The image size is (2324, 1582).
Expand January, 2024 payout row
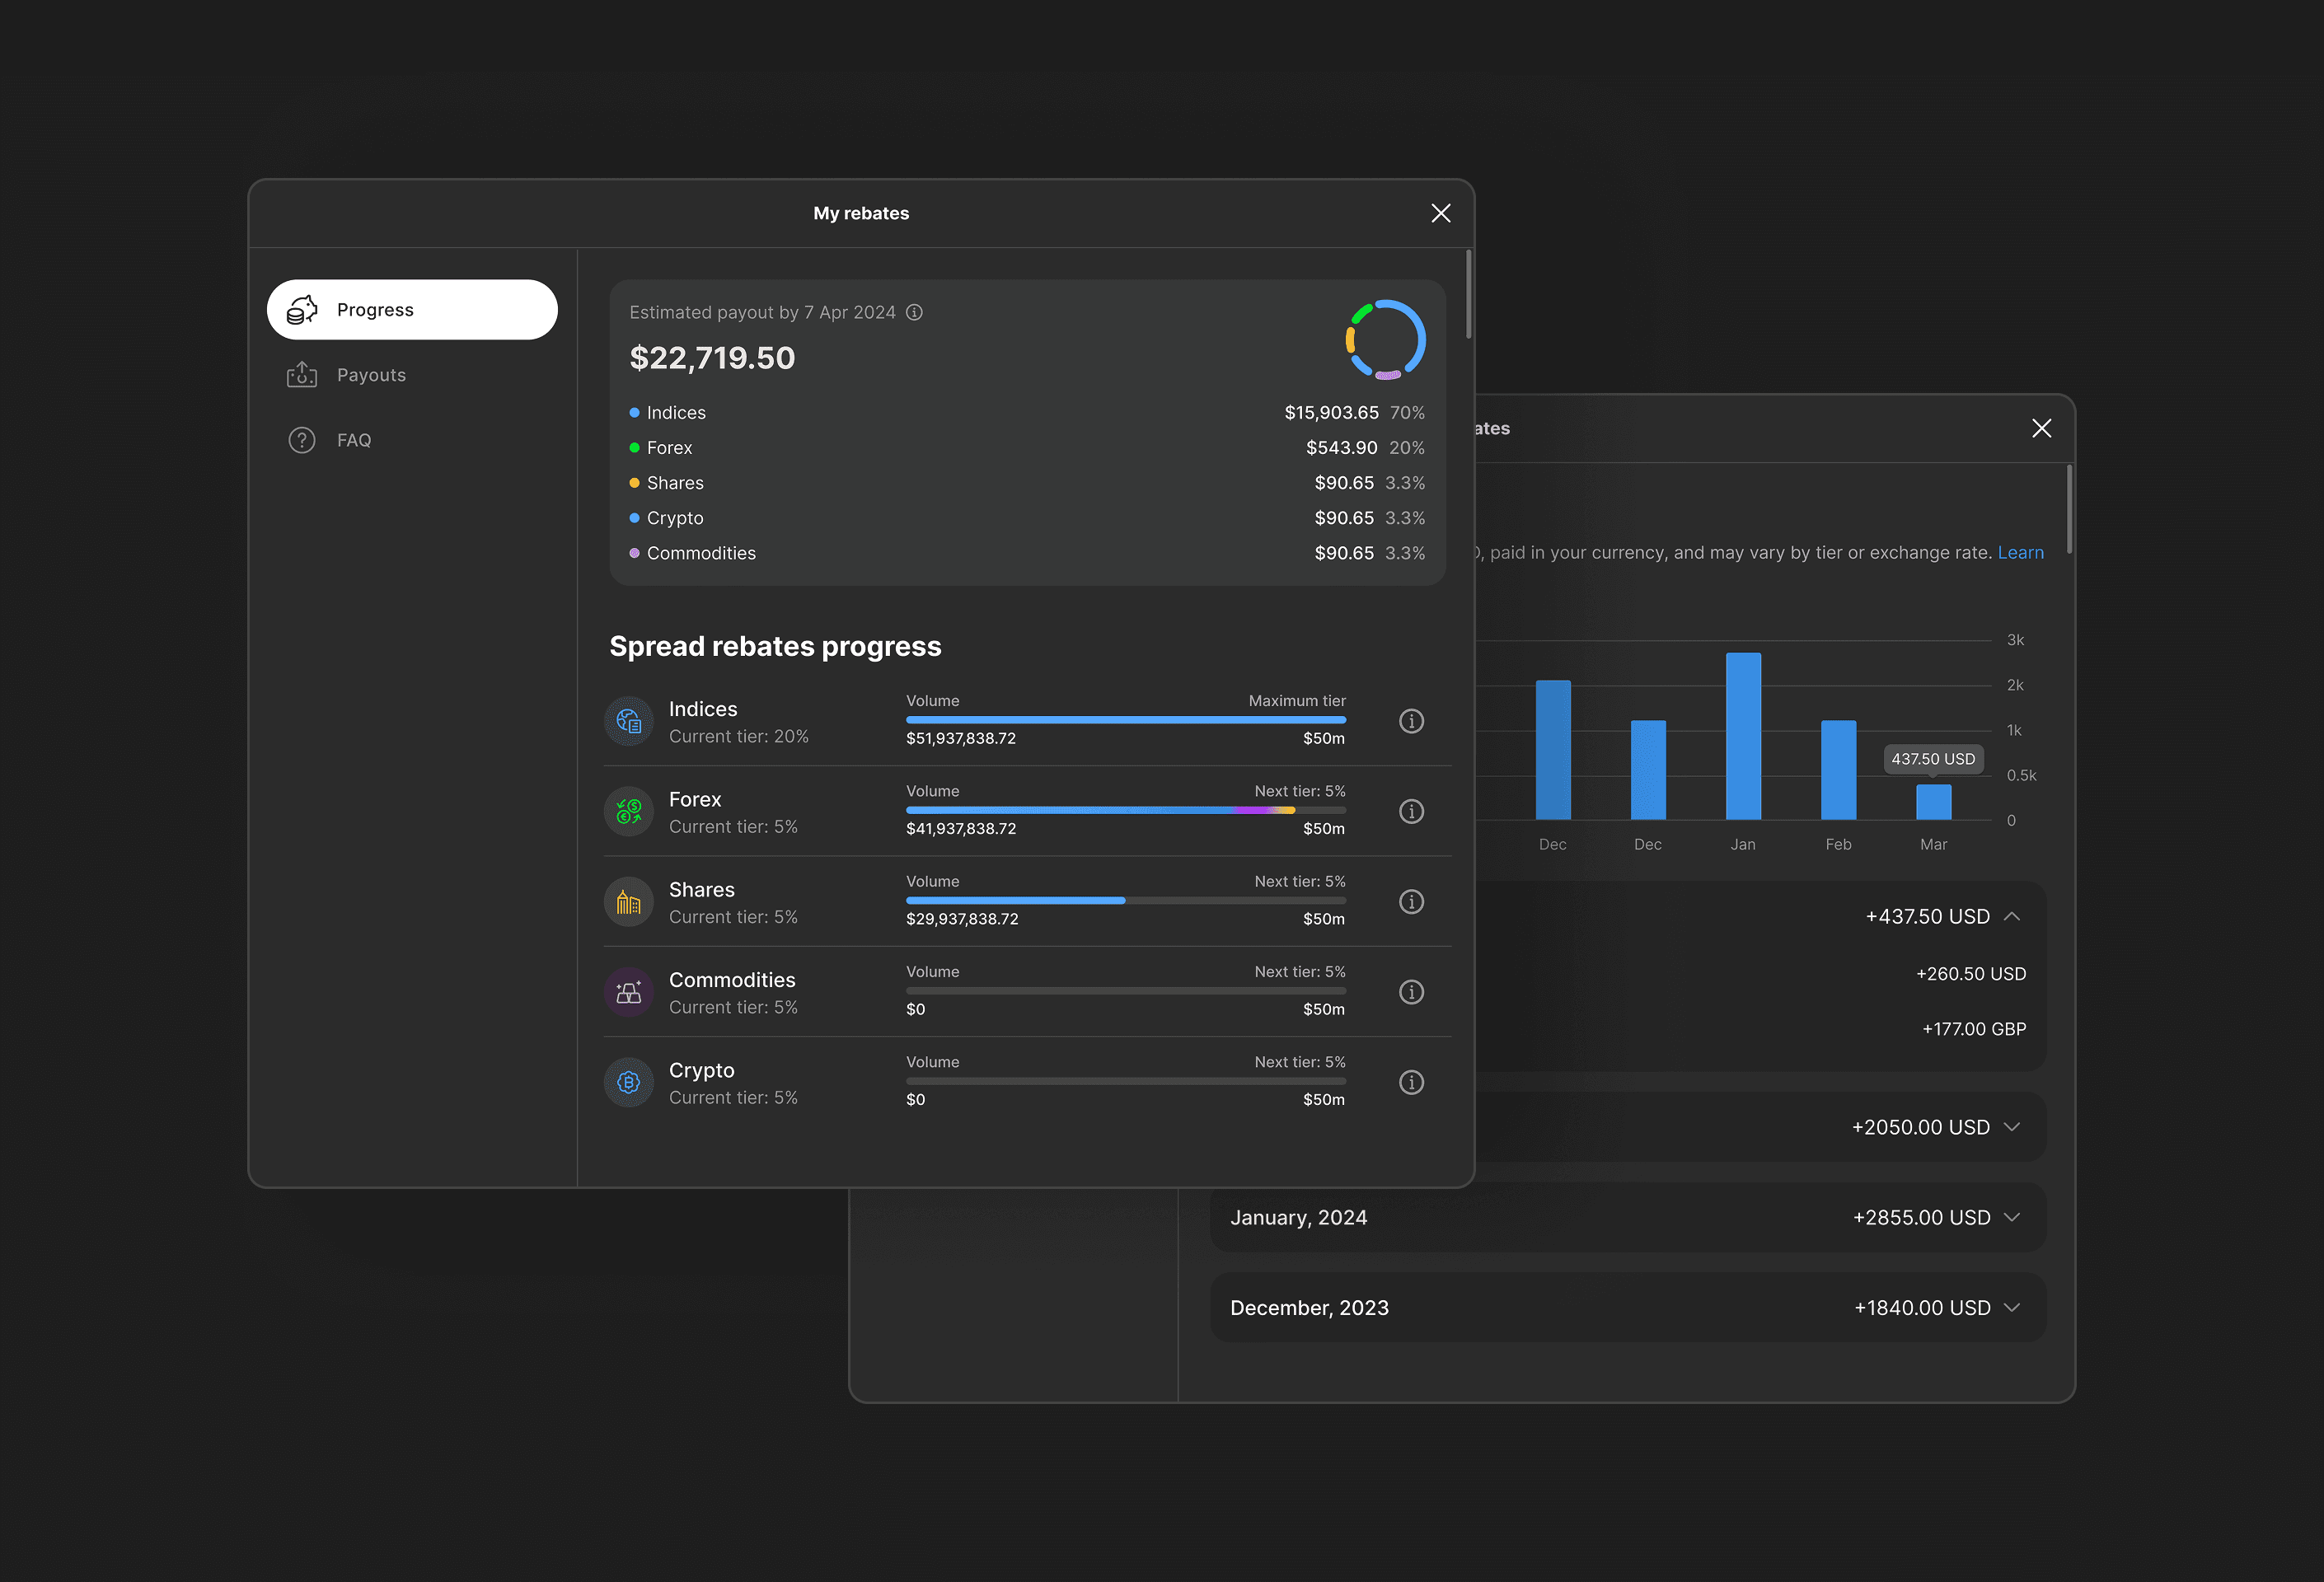coord(2012,1217)
